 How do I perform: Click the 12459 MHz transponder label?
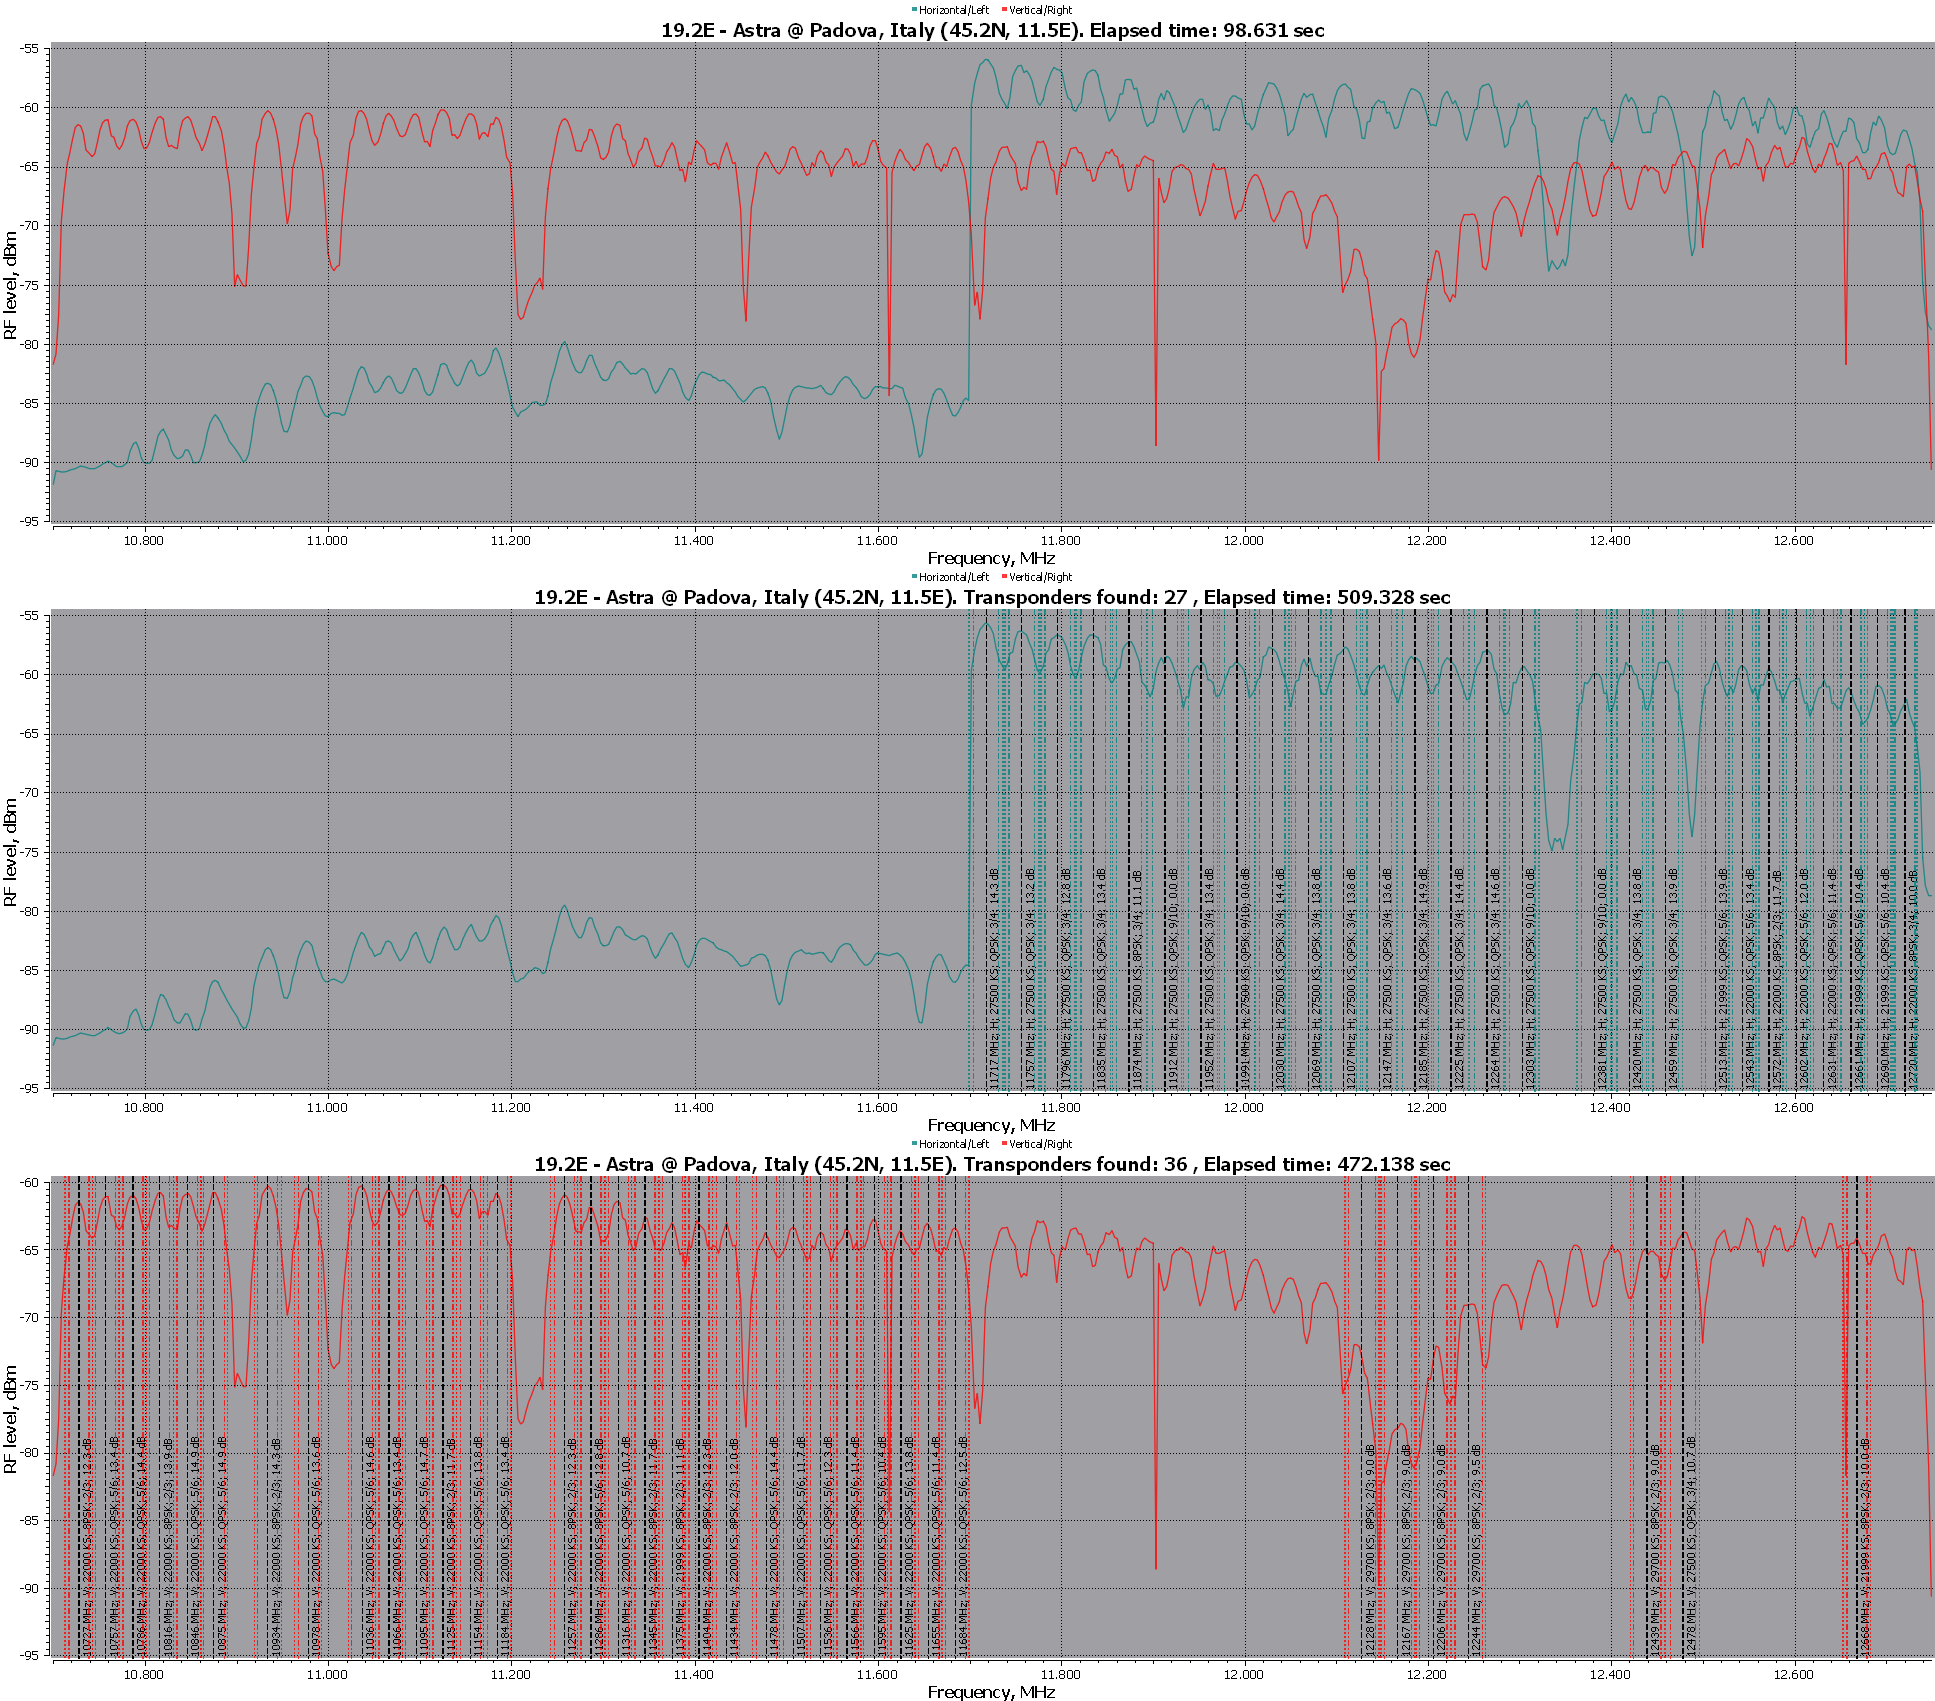point(1673,978)
